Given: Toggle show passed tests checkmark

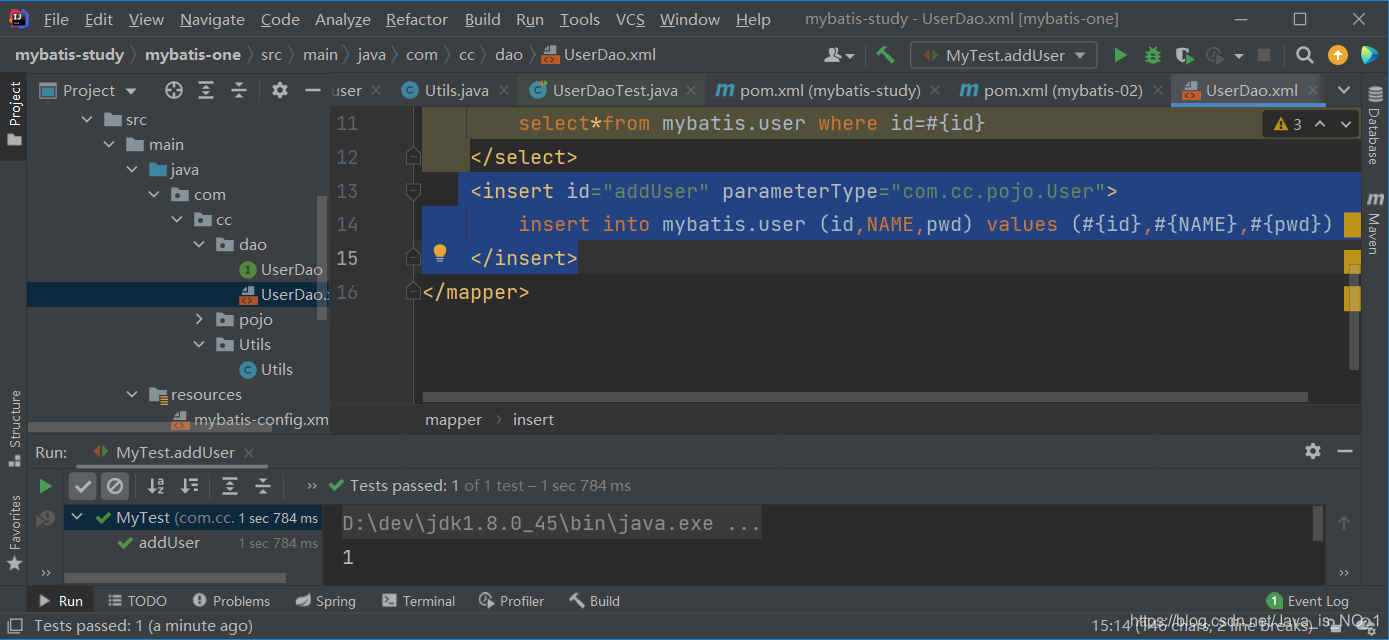Looking at the screenshot, I should (83, 486).
